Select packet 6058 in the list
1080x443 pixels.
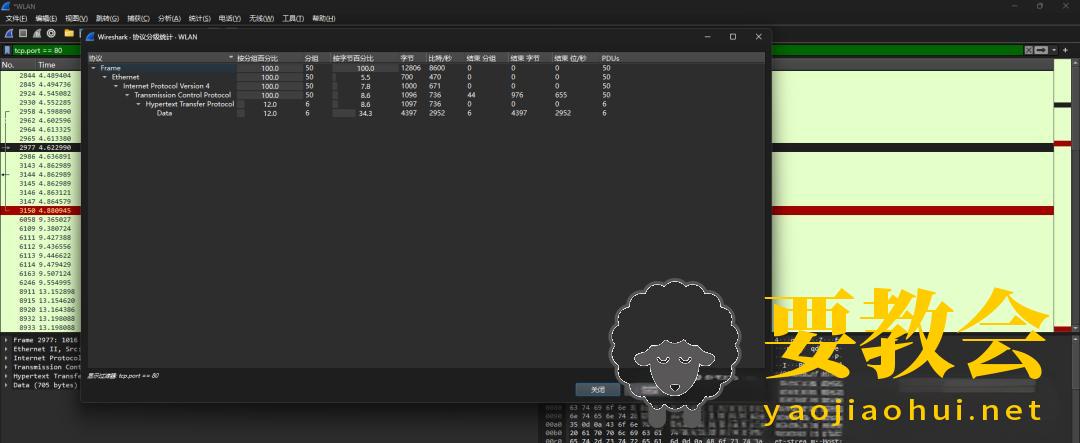[x=41, y=219]
